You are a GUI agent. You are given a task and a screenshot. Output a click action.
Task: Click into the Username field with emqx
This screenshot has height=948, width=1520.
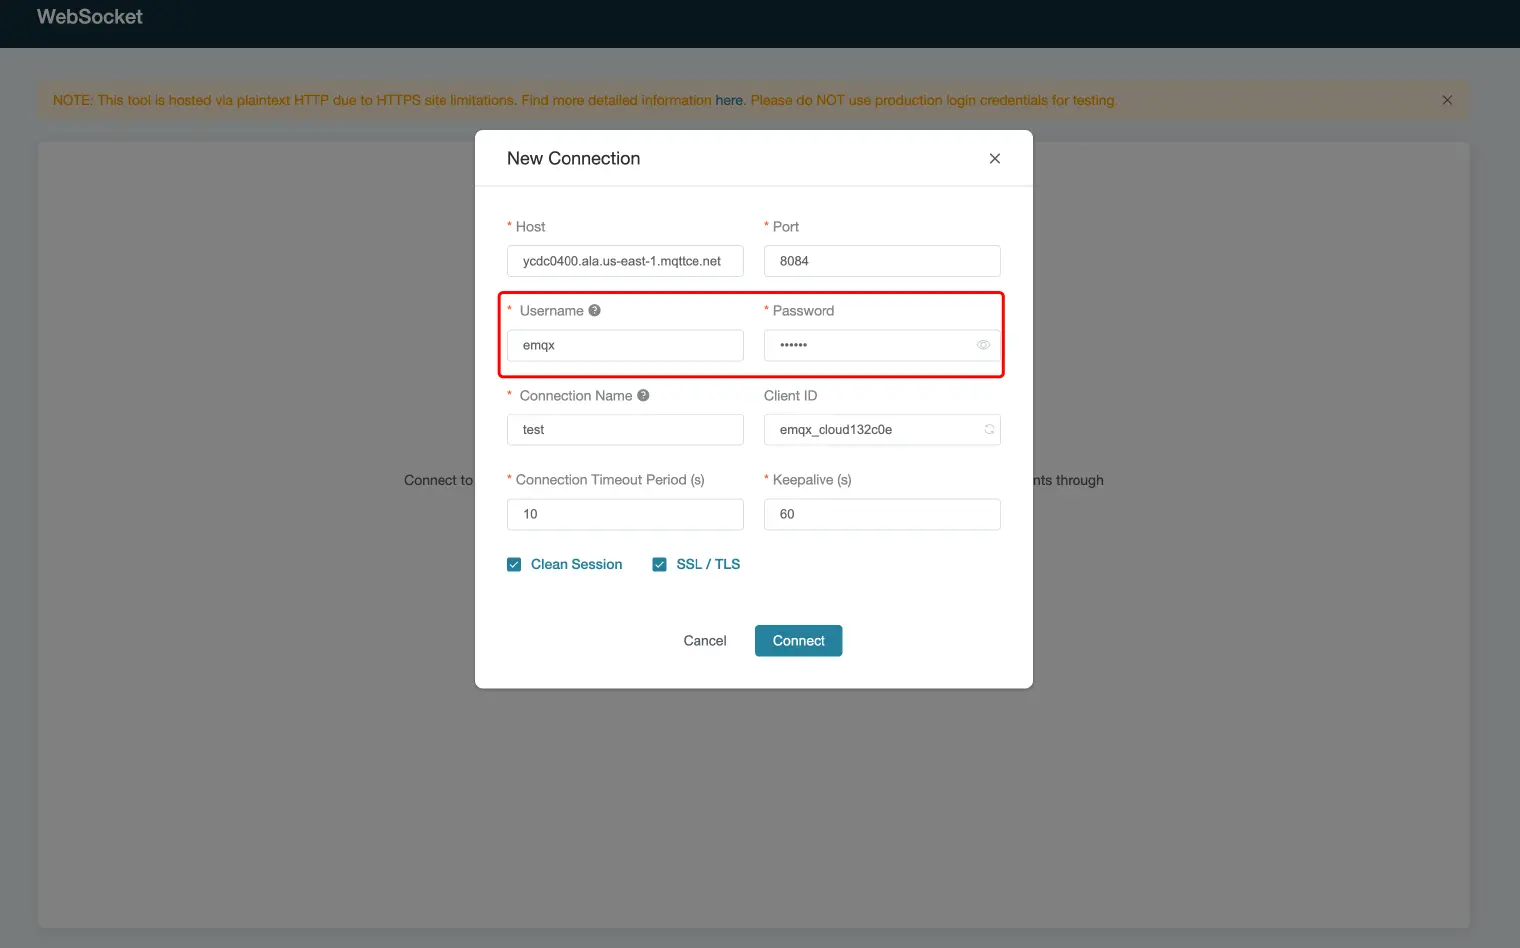(x=625, y=345)
